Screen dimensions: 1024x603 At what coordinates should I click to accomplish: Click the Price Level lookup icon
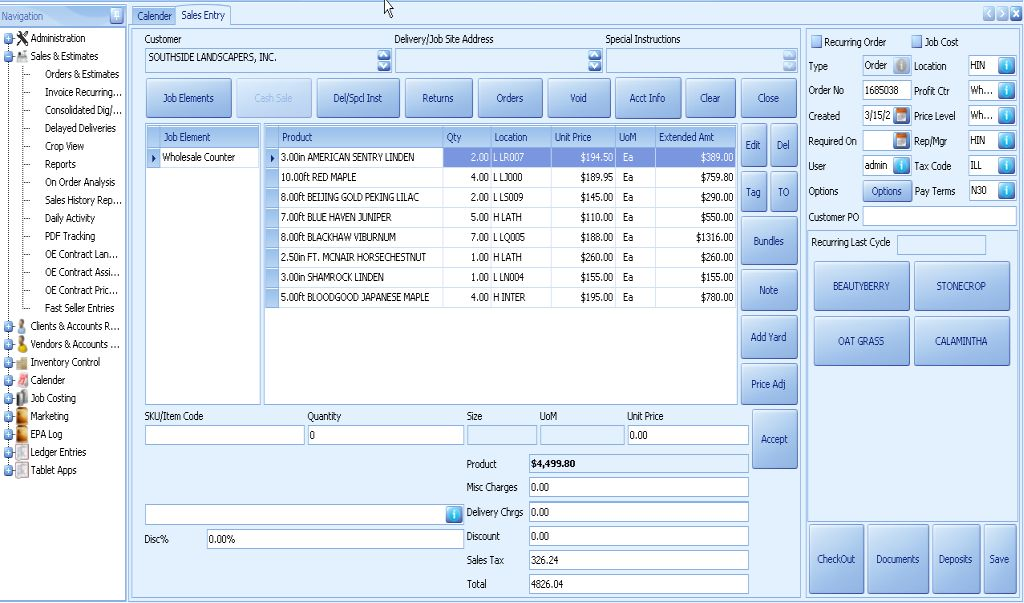1006,116
